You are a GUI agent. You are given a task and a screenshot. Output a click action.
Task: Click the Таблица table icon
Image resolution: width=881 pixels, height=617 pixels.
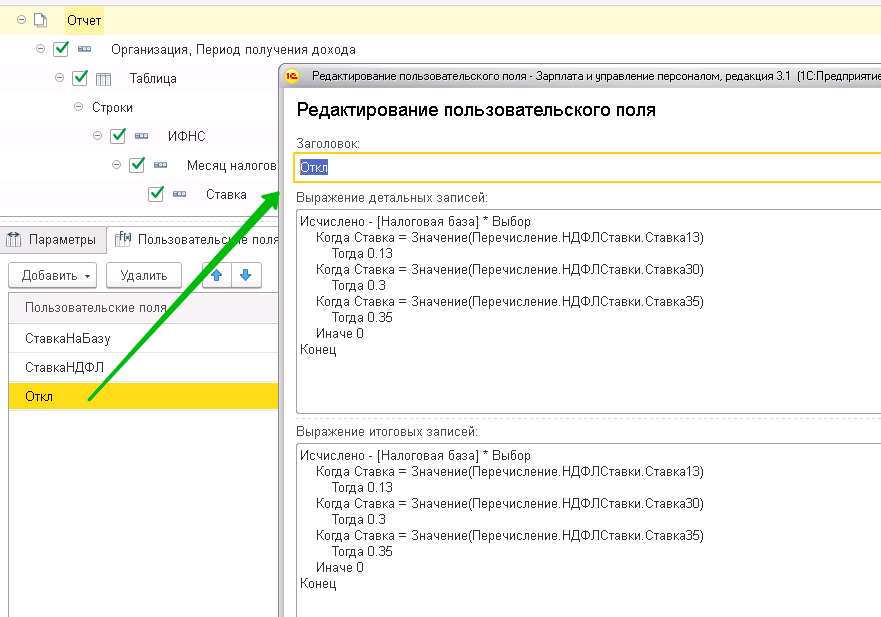click(103, 79)
